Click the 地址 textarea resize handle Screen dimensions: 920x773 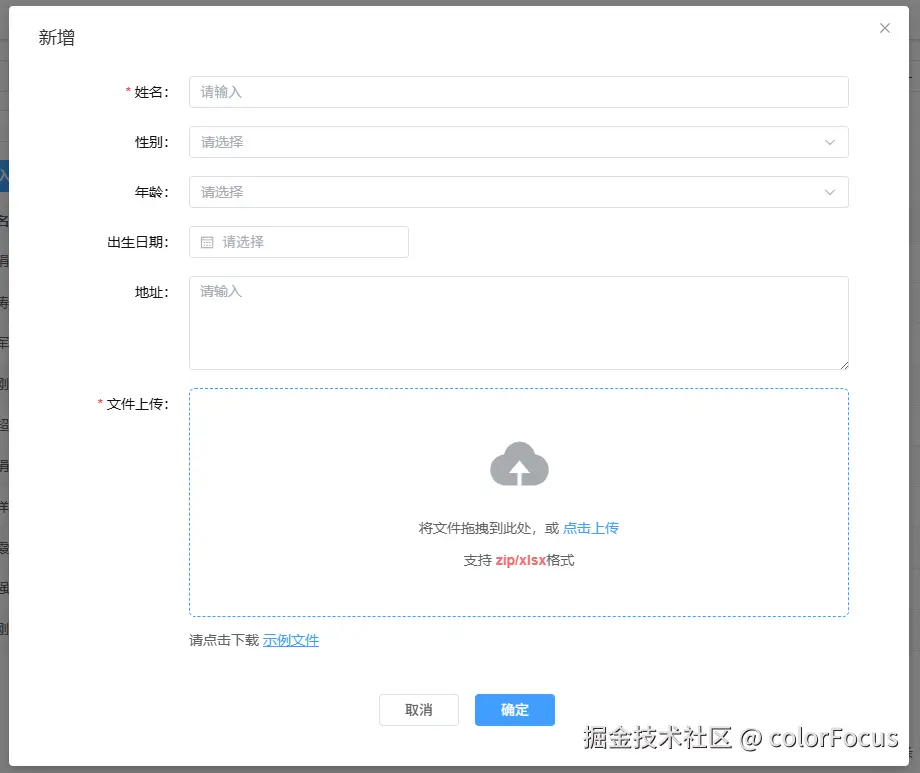coord(844,365)
